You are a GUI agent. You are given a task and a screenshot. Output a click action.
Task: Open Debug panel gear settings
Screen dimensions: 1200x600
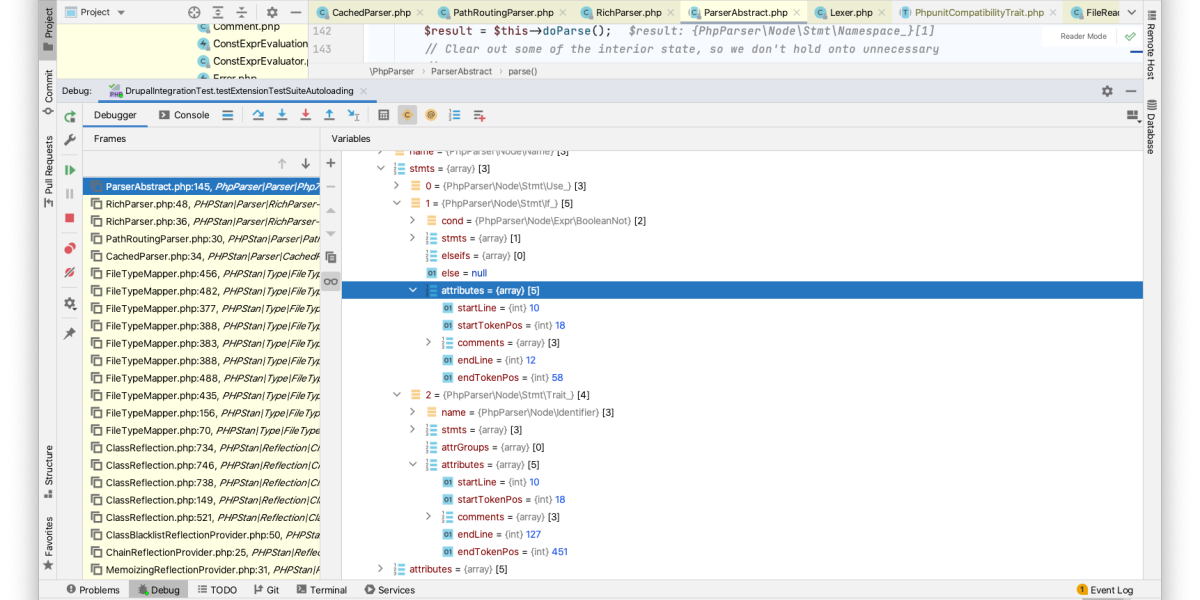click(1107, 90)
